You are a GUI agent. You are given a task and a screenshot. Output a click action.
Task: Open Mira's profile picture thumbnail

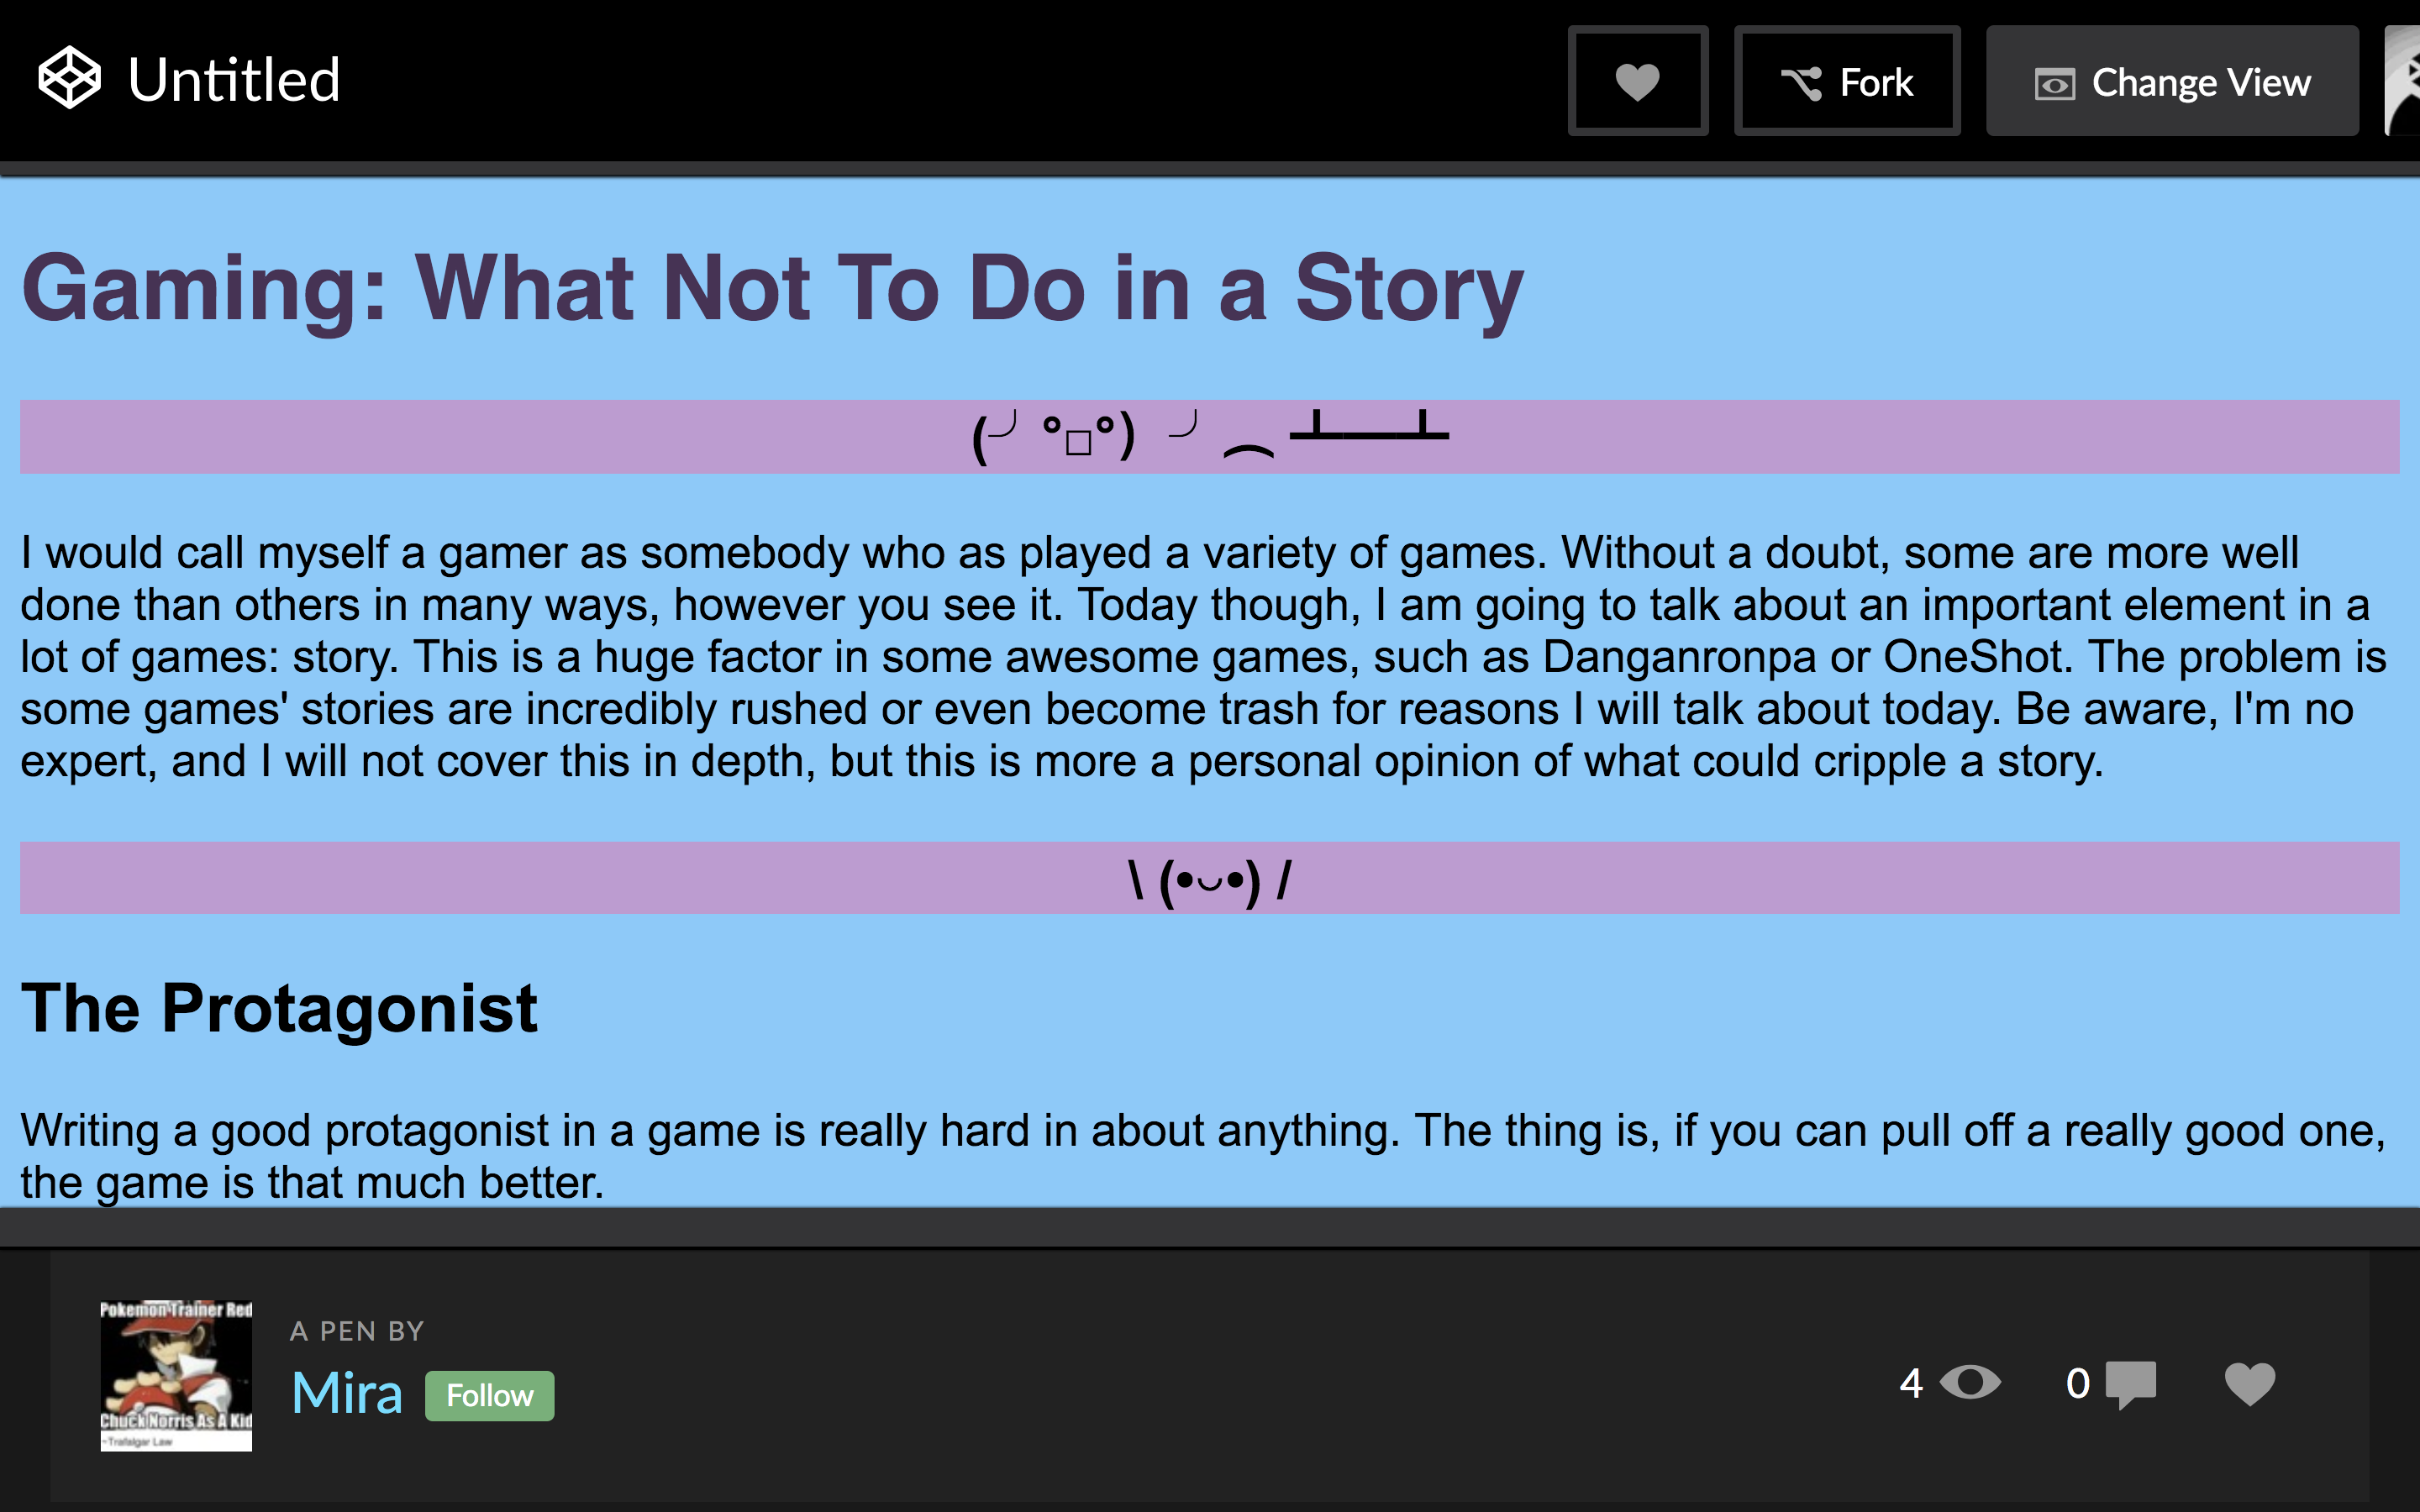point(176,1376)
